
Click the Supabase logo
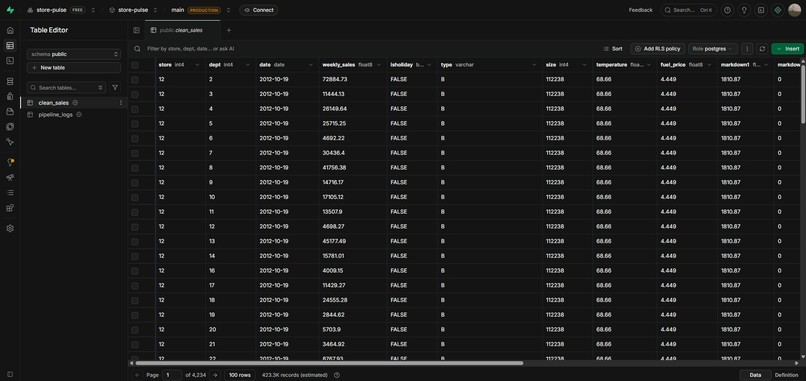(x=10, y=10)
